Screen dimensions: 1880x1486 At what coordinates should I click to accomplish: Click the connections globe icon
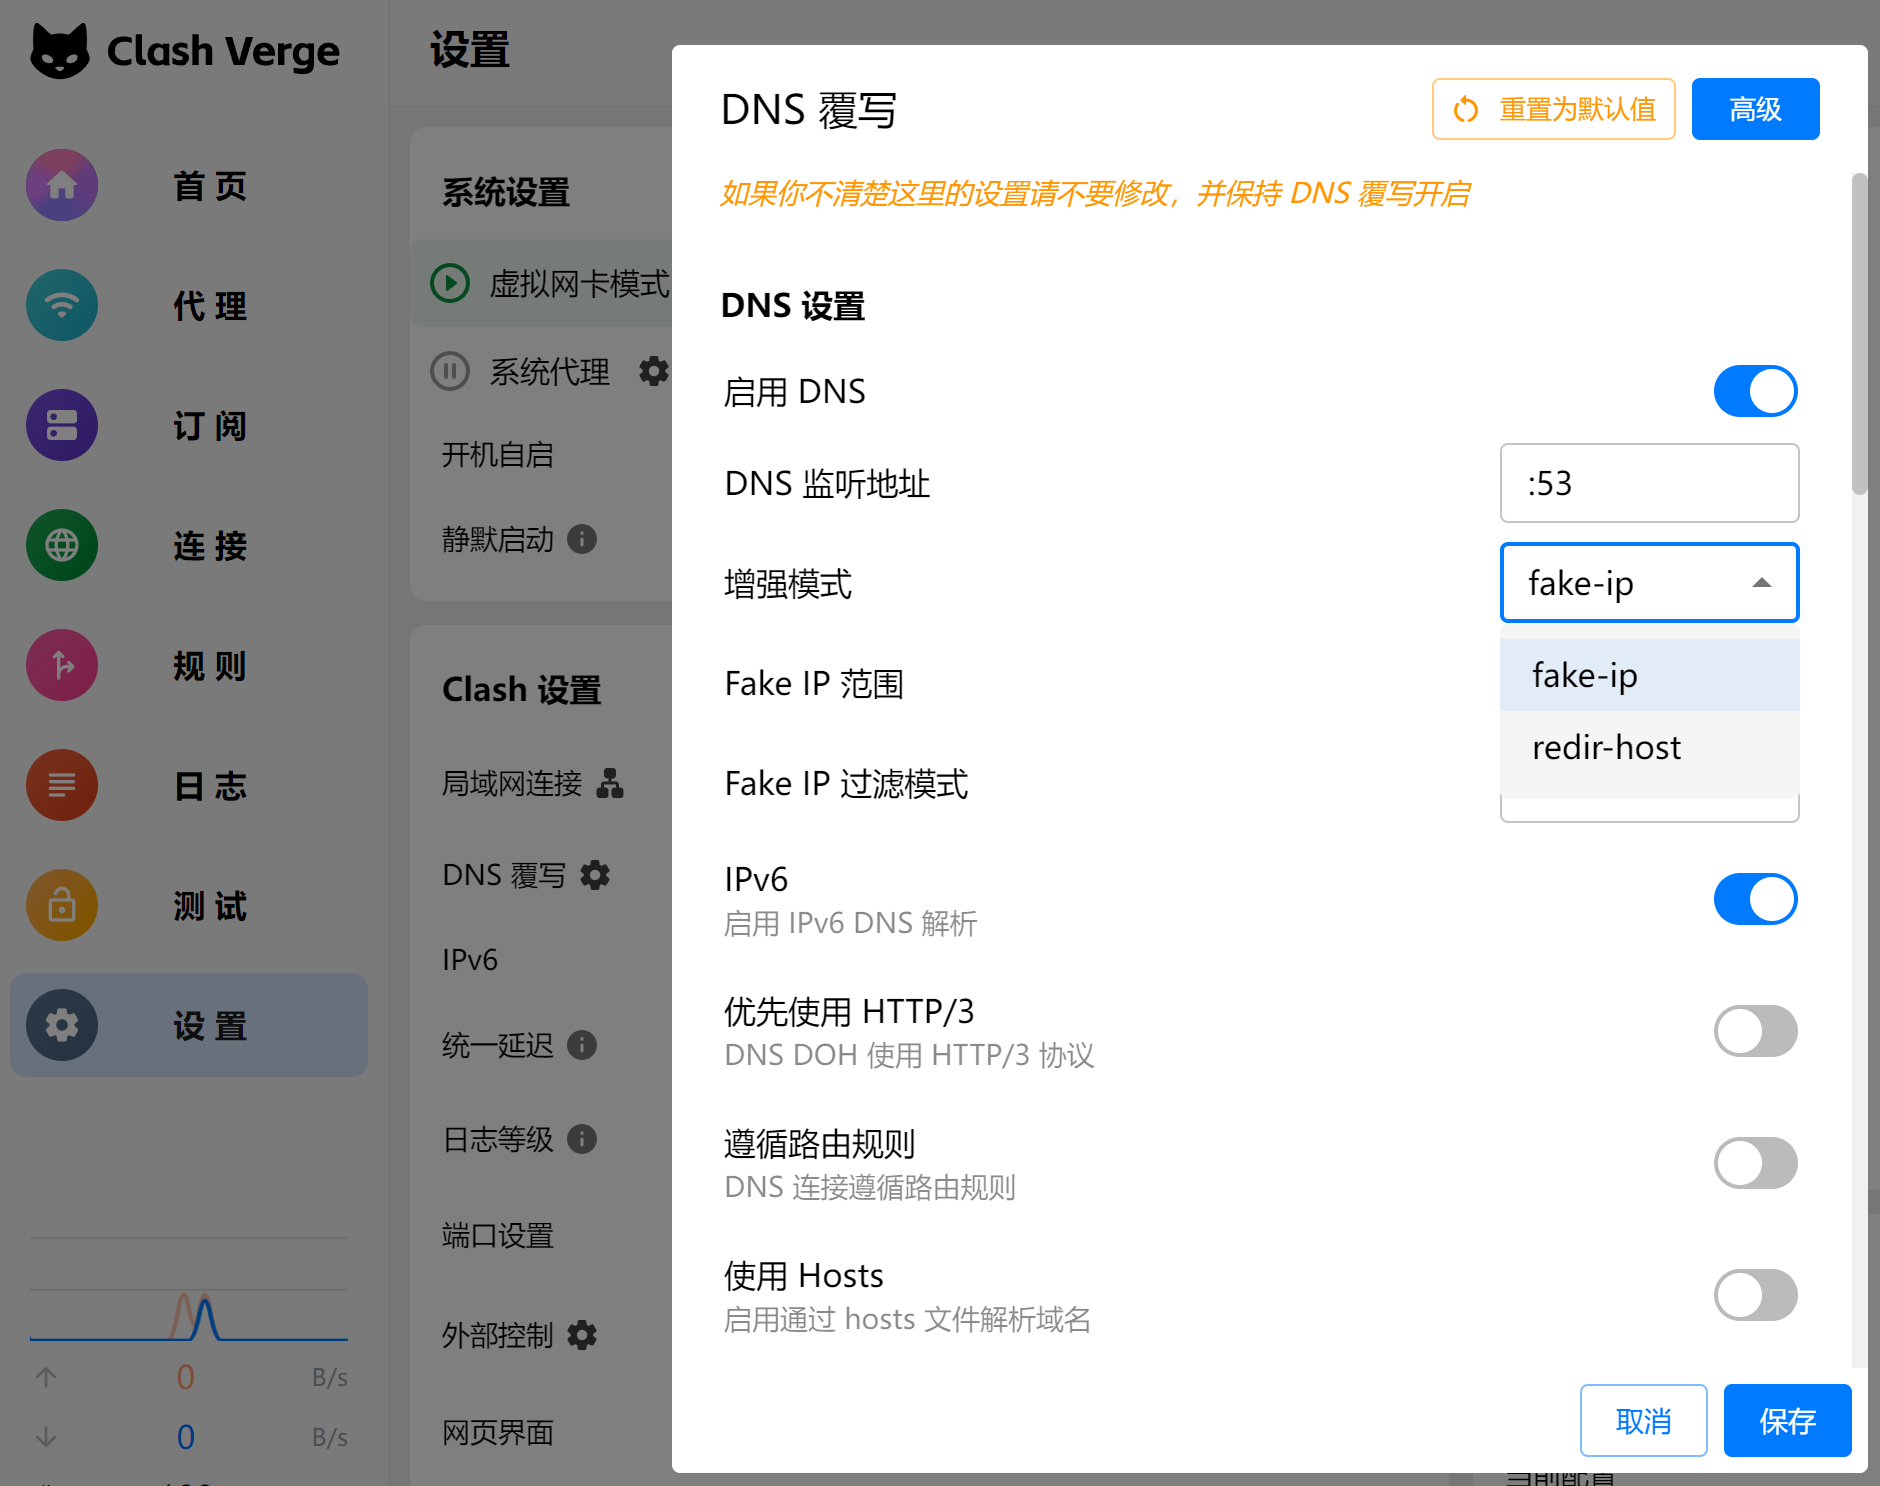click(x=62, y=546)
